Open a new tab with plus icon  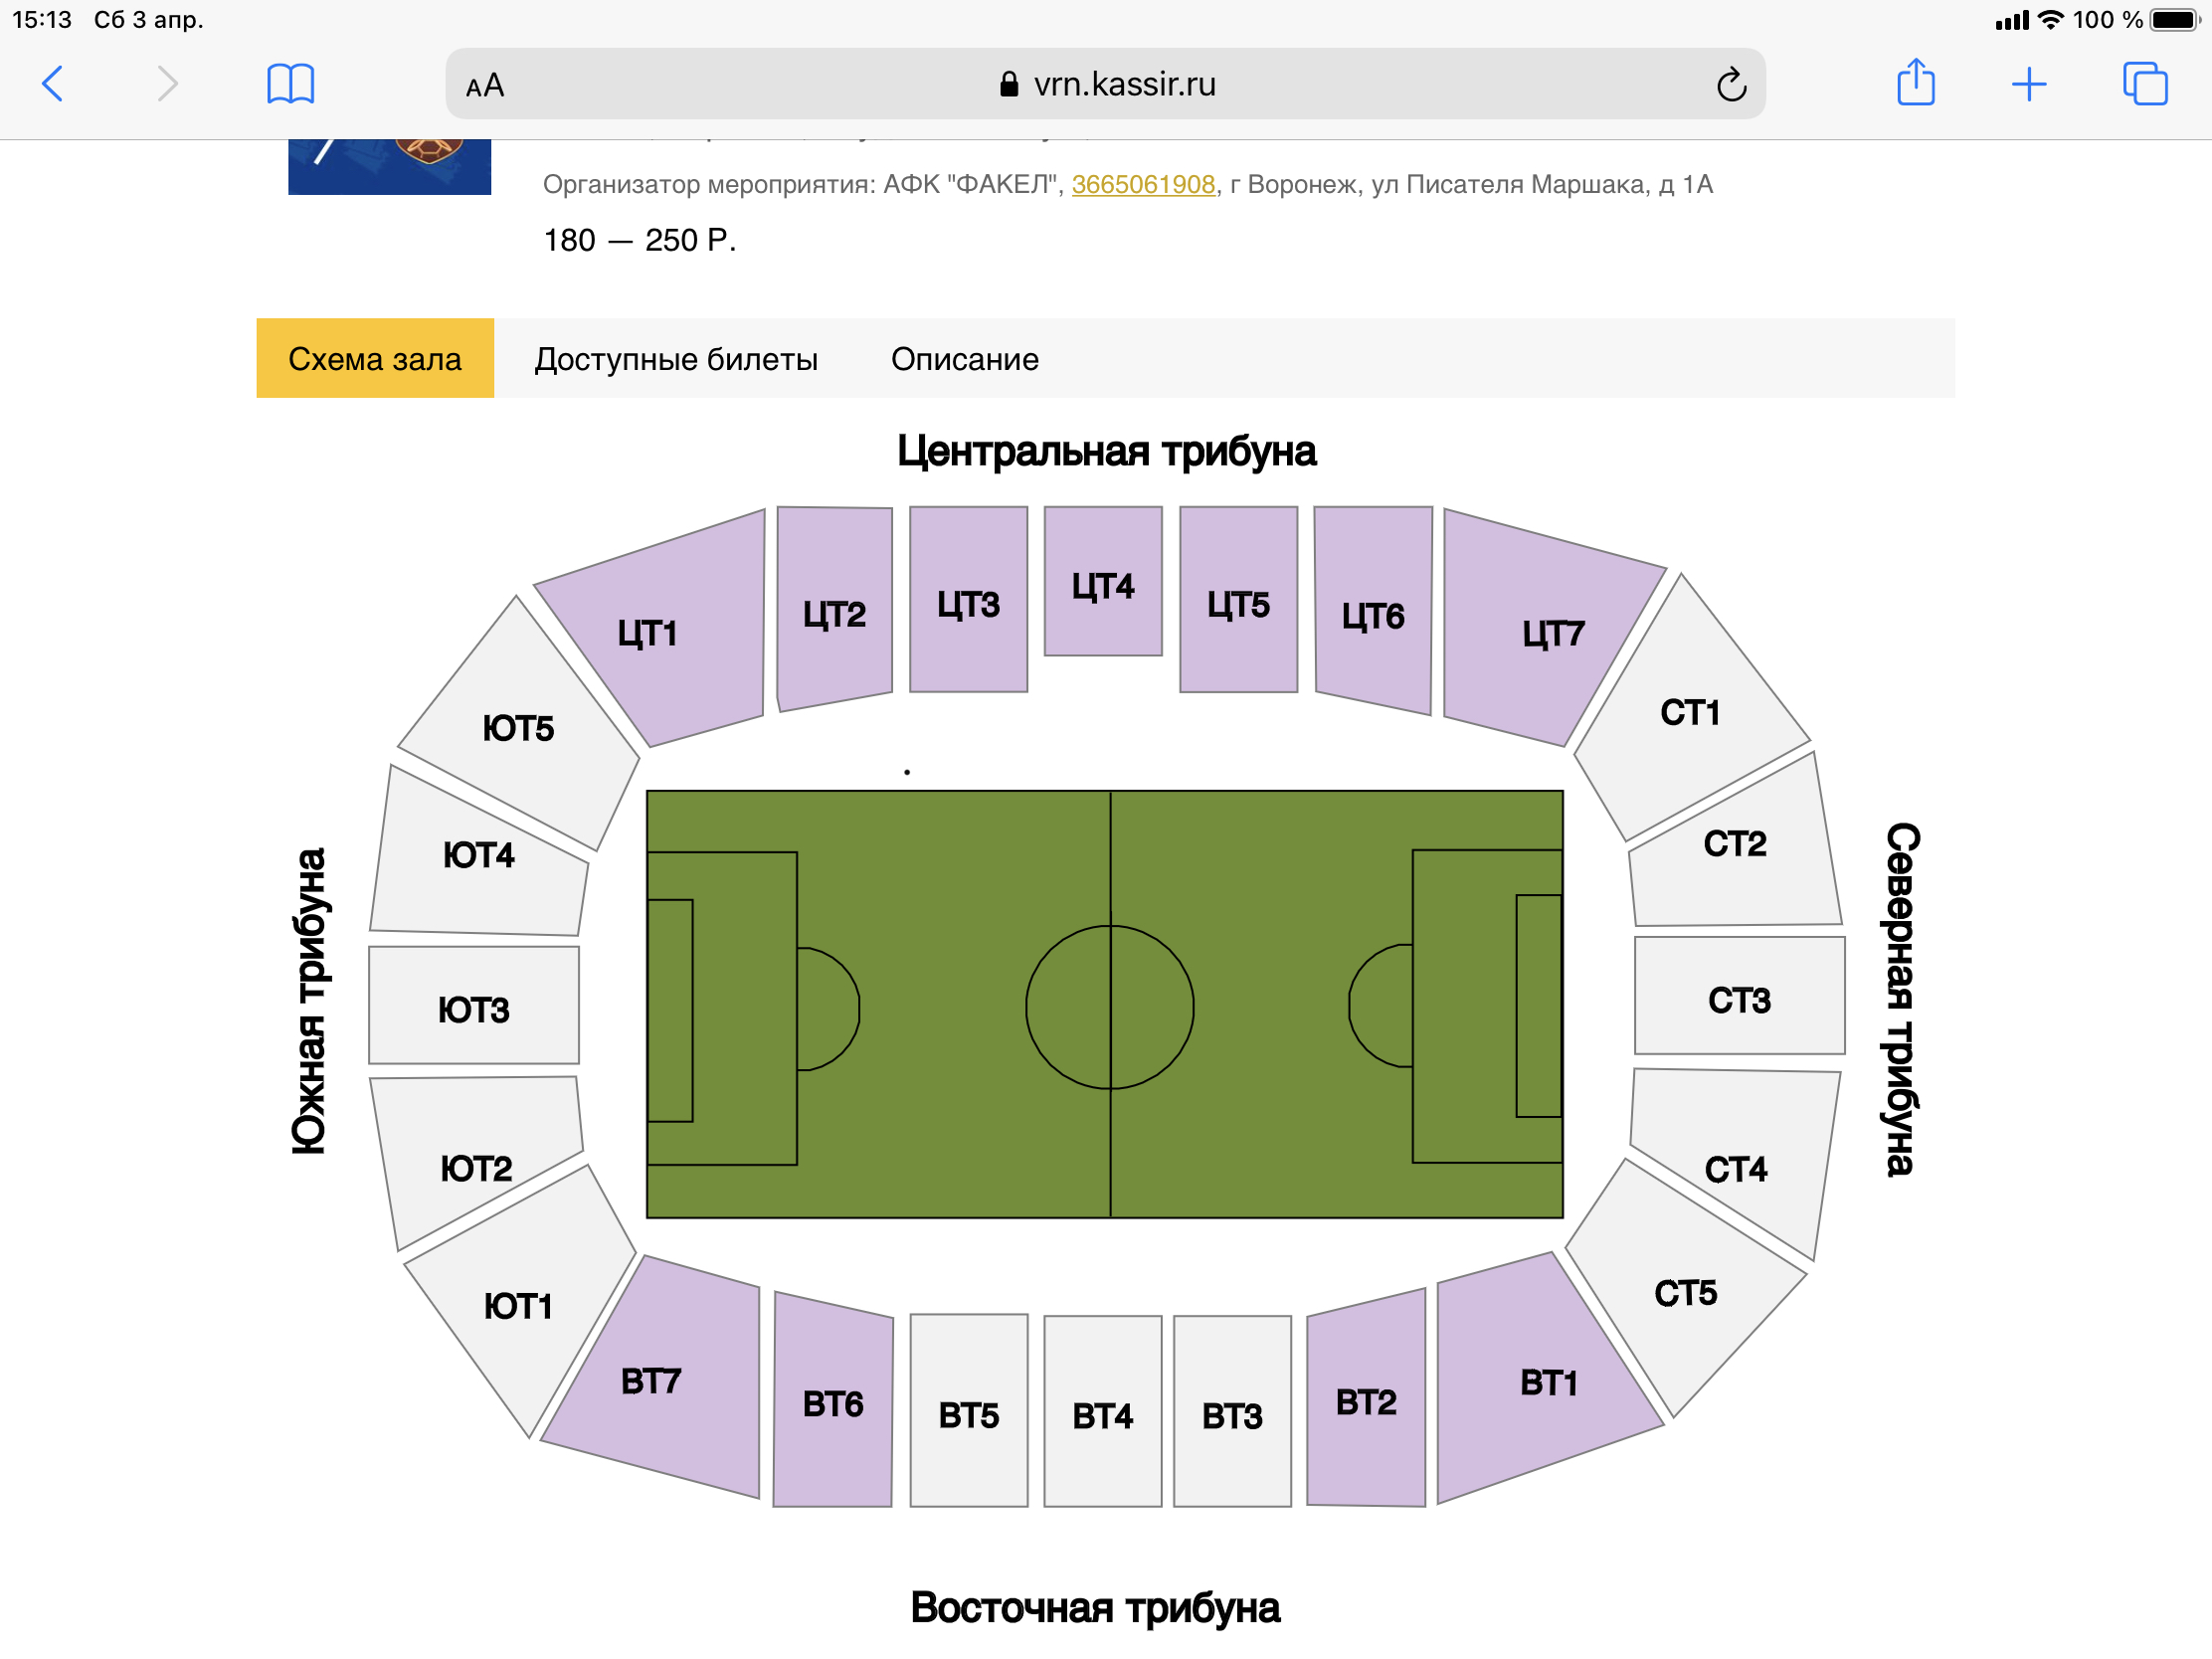pos(2028,84)
